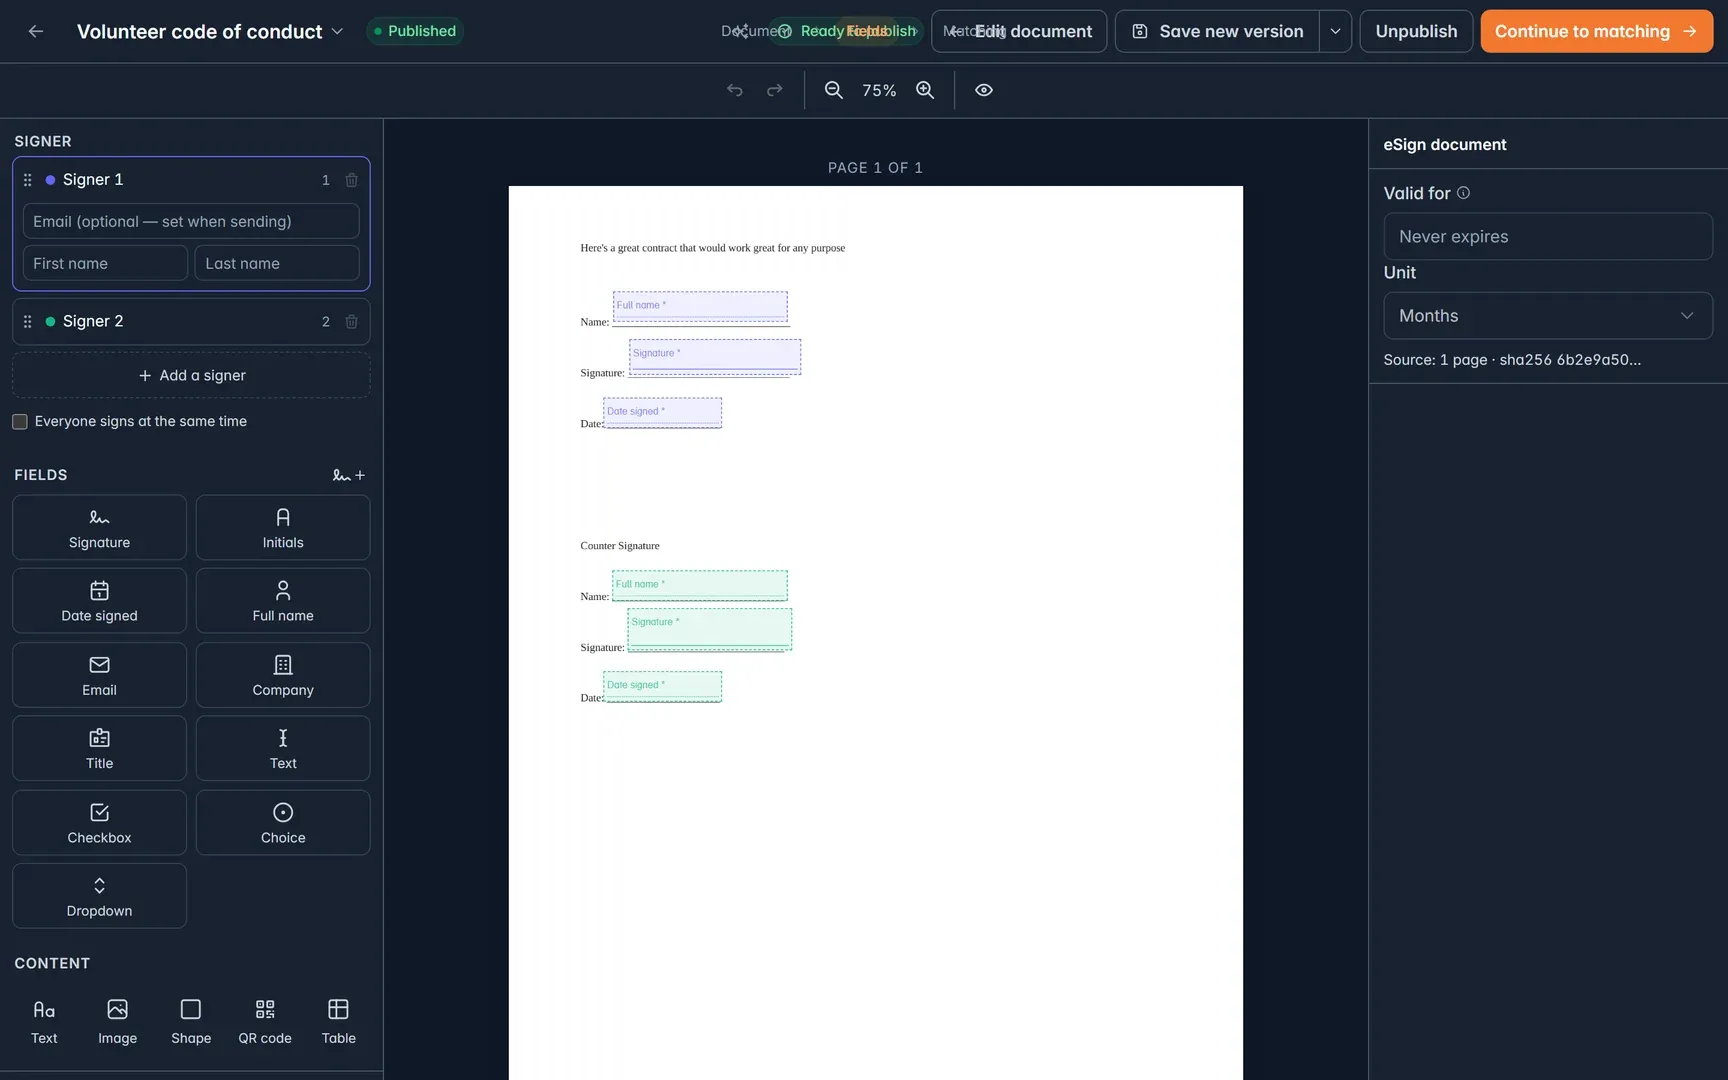Viewport: 1728px width, 1080px height.
Task: Add Text content block
Action: tap(44, 1022)
